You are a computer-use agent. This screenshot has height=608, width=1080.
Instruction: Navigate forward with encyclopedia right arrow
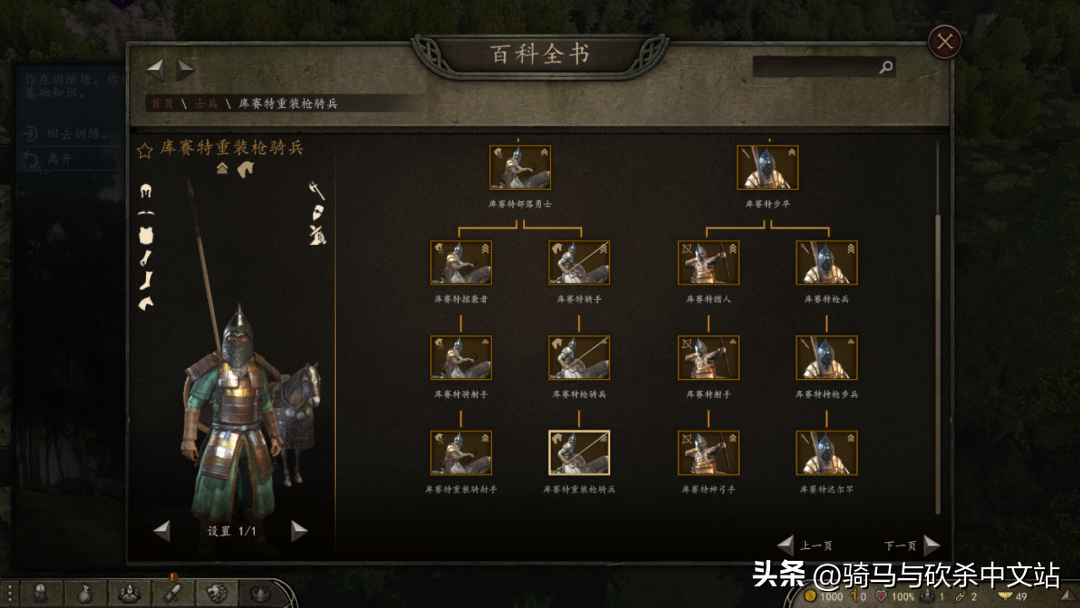pyautogui.click(x=186, y=69)
